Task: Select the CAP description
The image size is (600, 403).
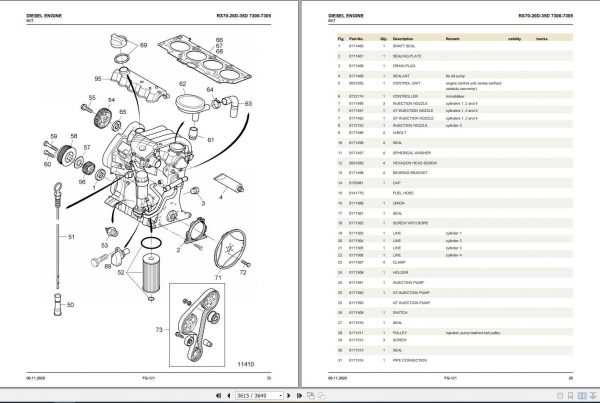Action: tap(396, 183)
